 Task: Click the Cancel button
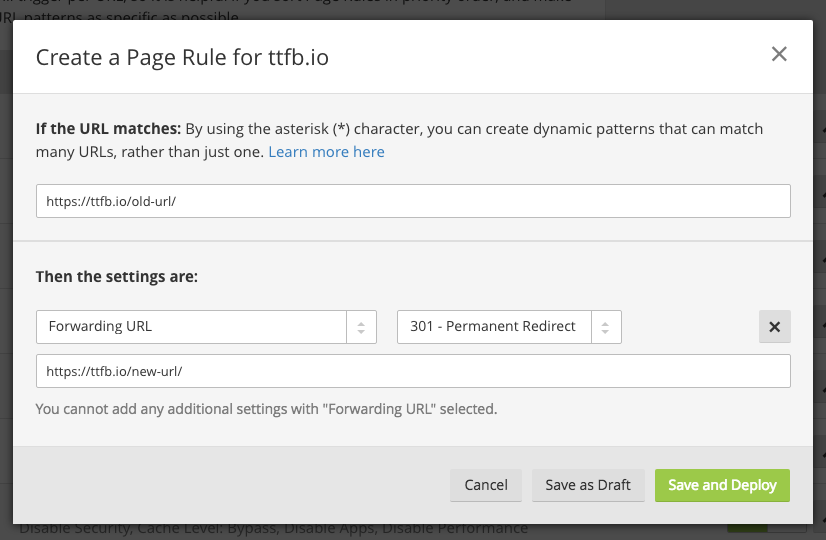[486, 485]
